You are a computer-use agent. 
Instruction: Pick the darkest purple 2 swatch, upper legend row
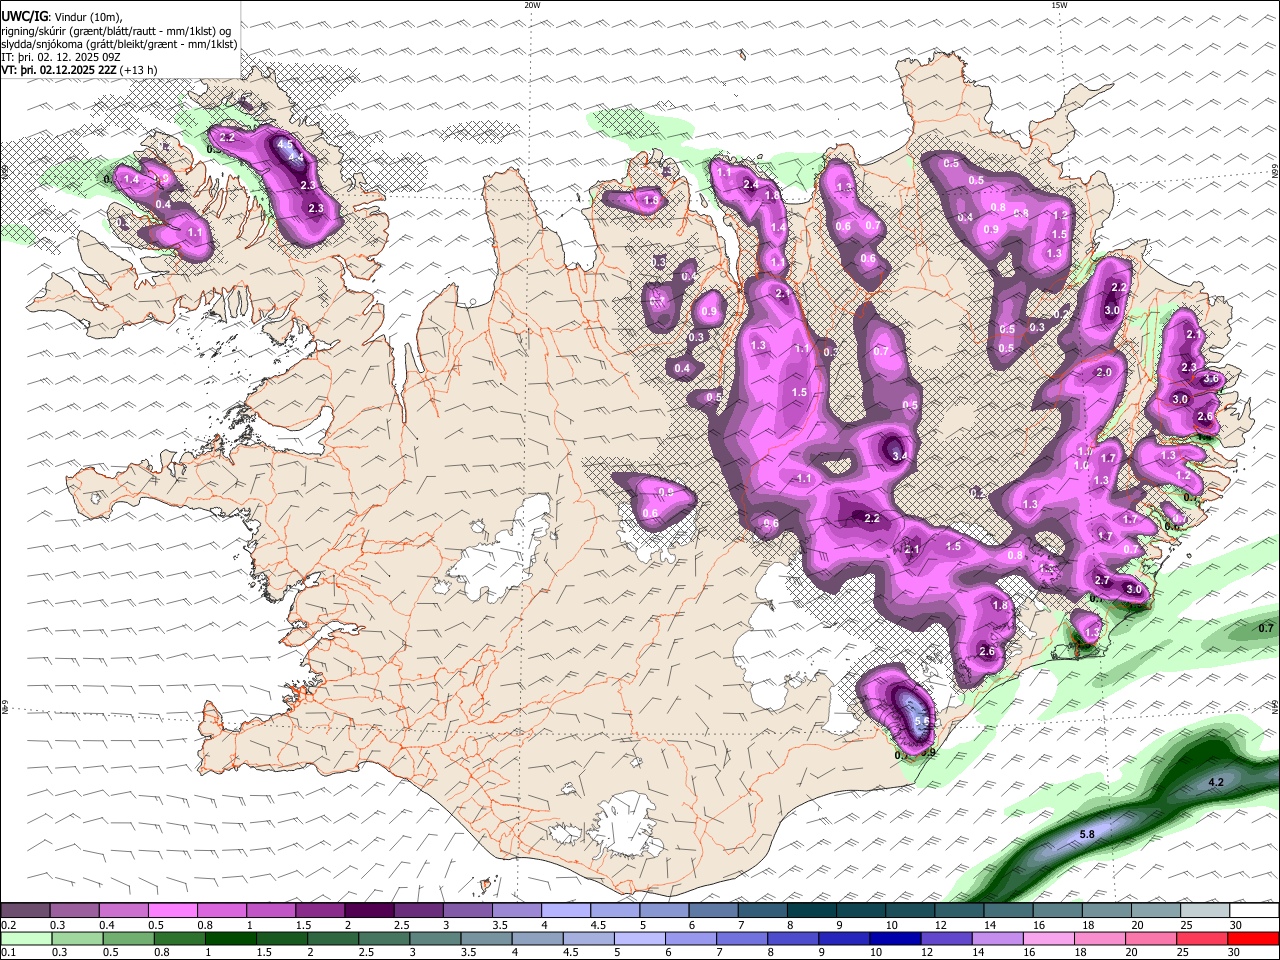click(369, 910)
